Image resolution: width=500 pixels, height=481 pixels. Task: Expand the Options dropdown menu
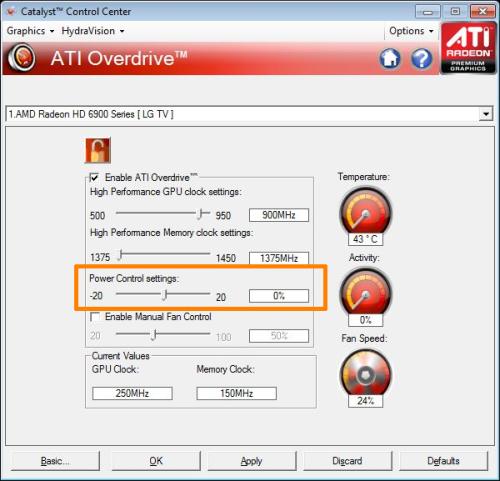(x=411, y=31)
